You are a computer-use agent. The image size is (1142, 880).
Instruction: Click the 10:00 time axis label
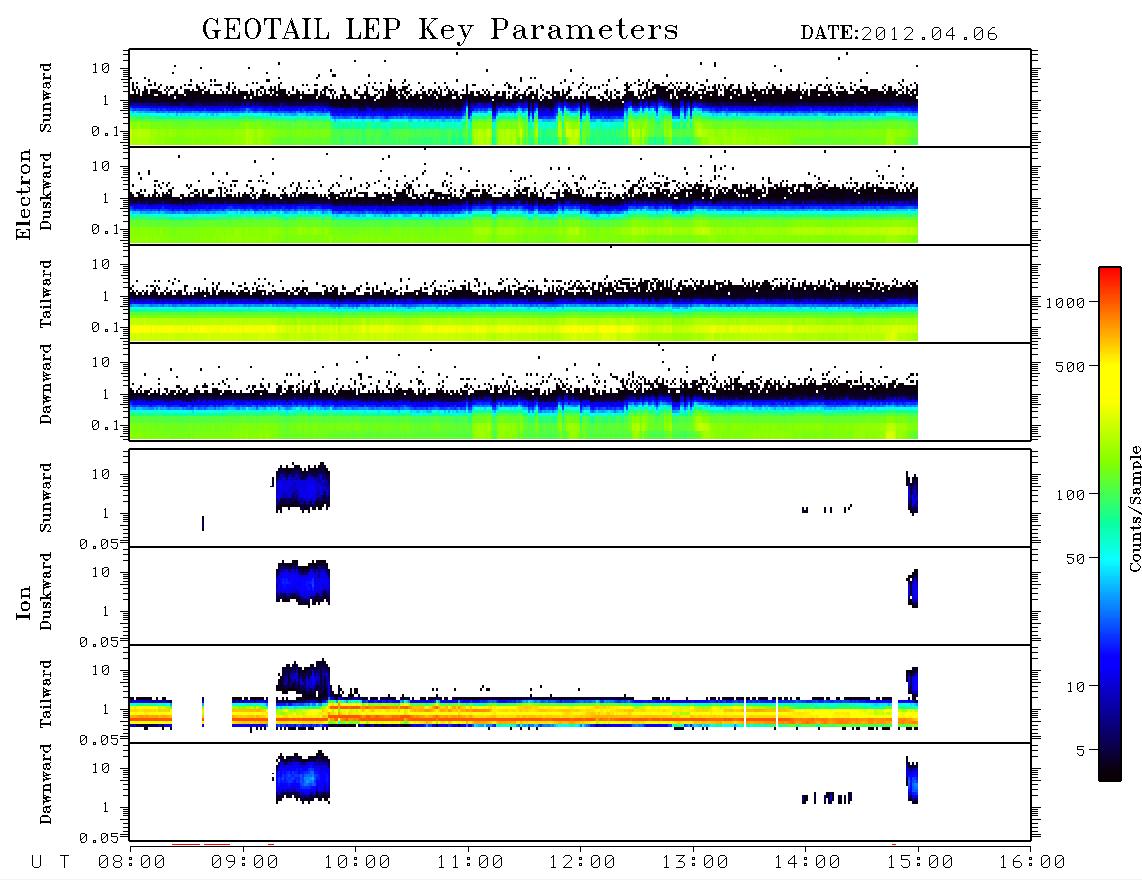tap(357, 863)
